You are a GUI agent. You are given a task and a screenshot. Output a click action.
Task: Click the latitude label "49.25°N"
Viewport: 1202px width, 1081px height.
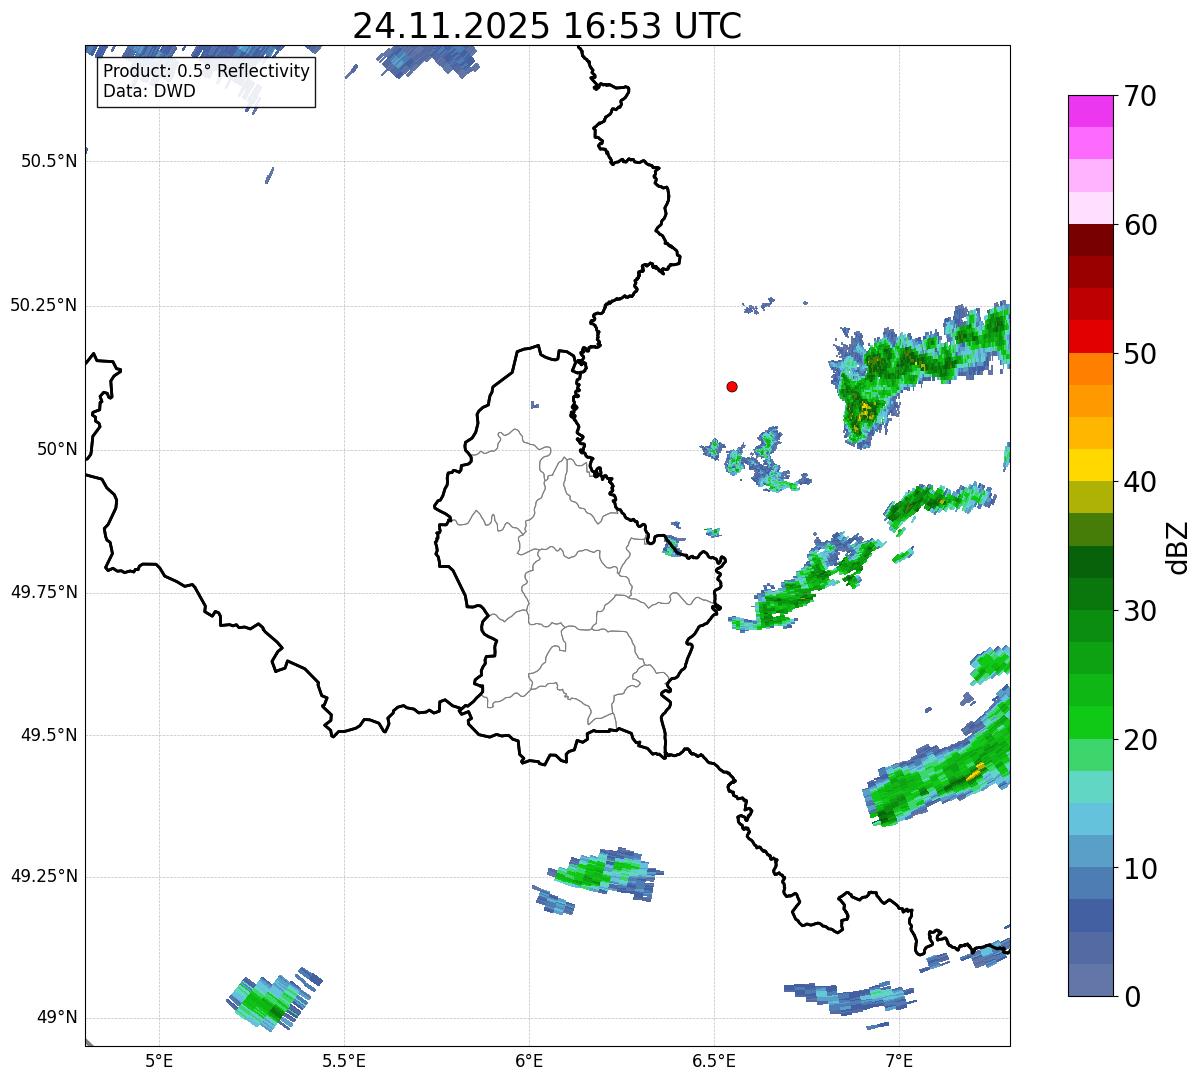(x=44, y=876)
